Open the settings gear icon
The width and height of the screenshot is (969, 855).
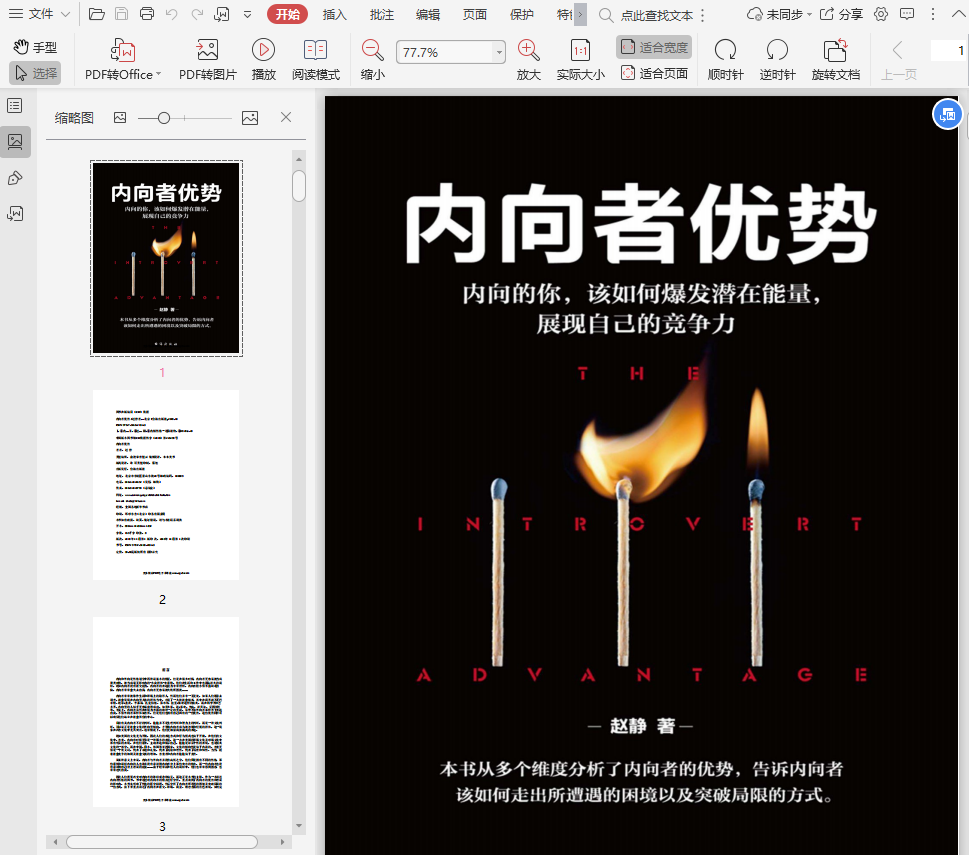pyautogui.click(x=881, y=14)
